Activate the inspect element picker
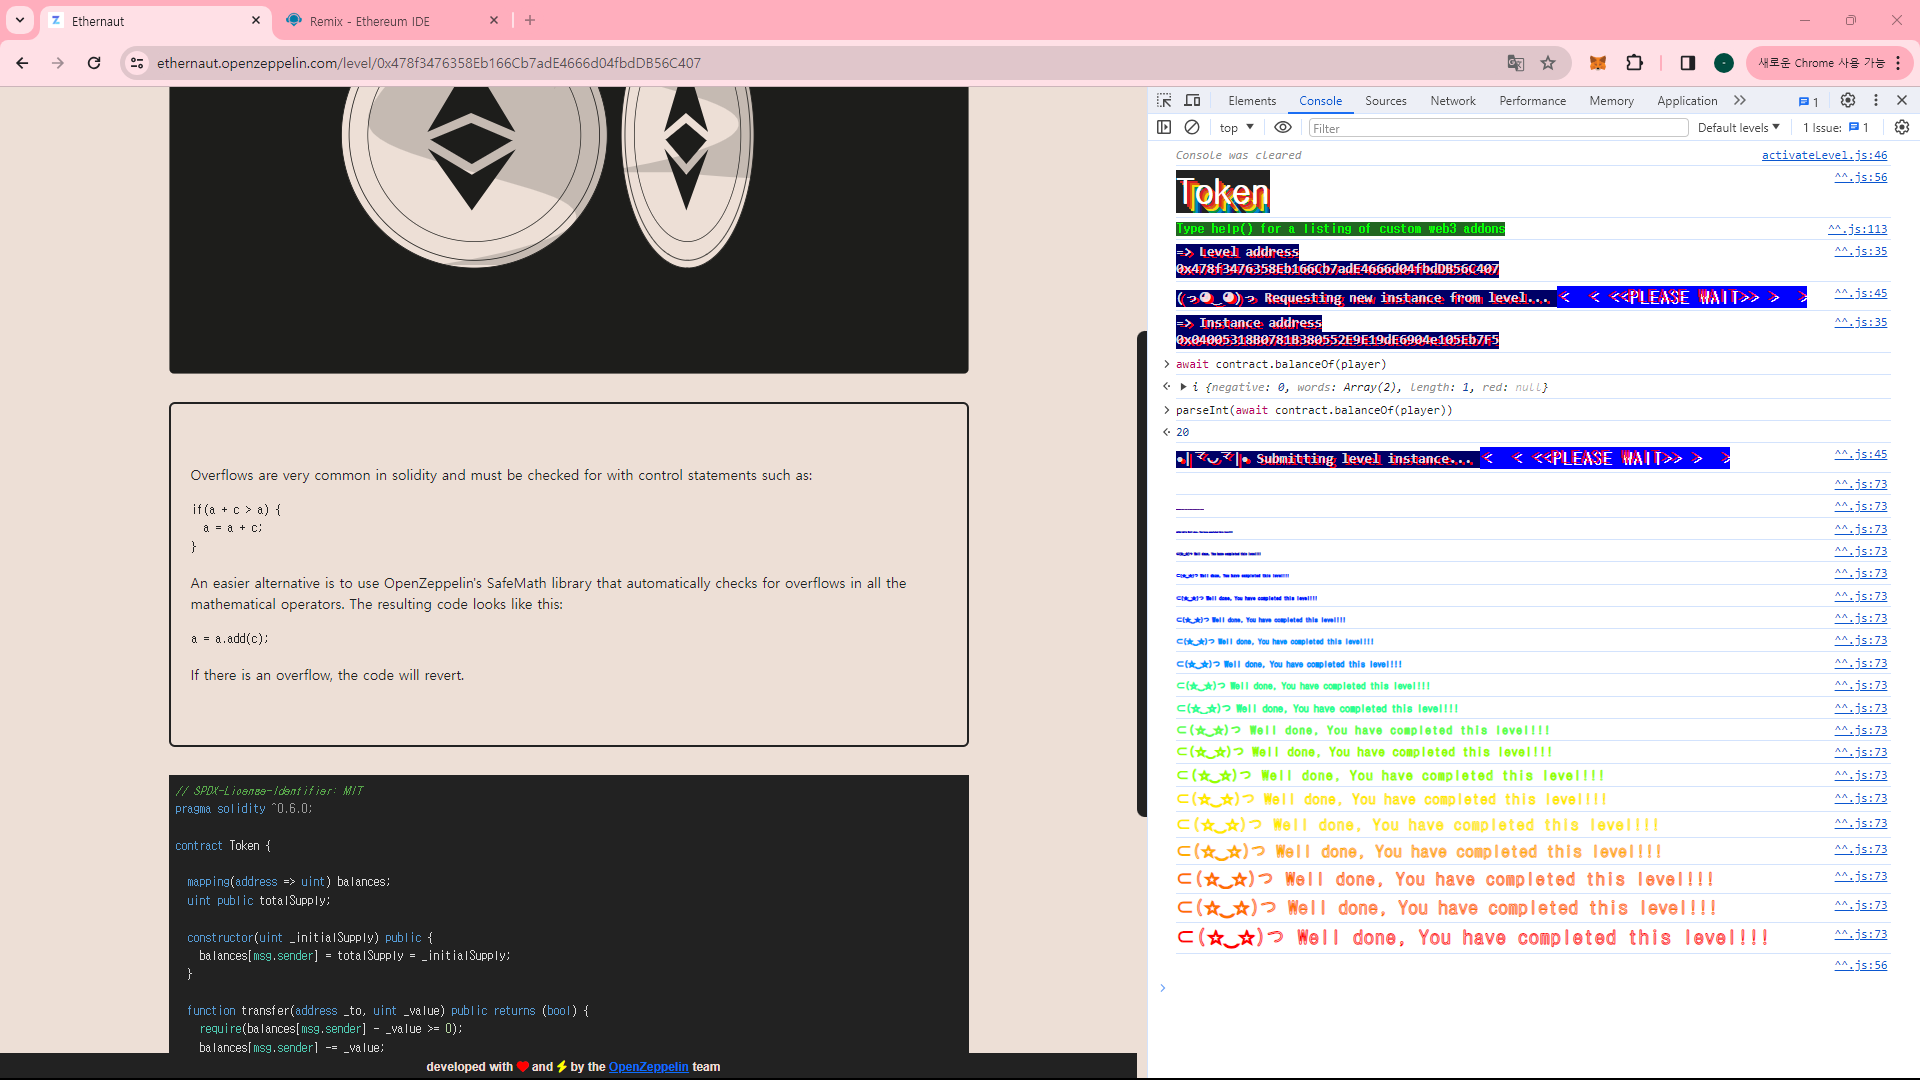 pyautogui.click(x=1164, y=101)
